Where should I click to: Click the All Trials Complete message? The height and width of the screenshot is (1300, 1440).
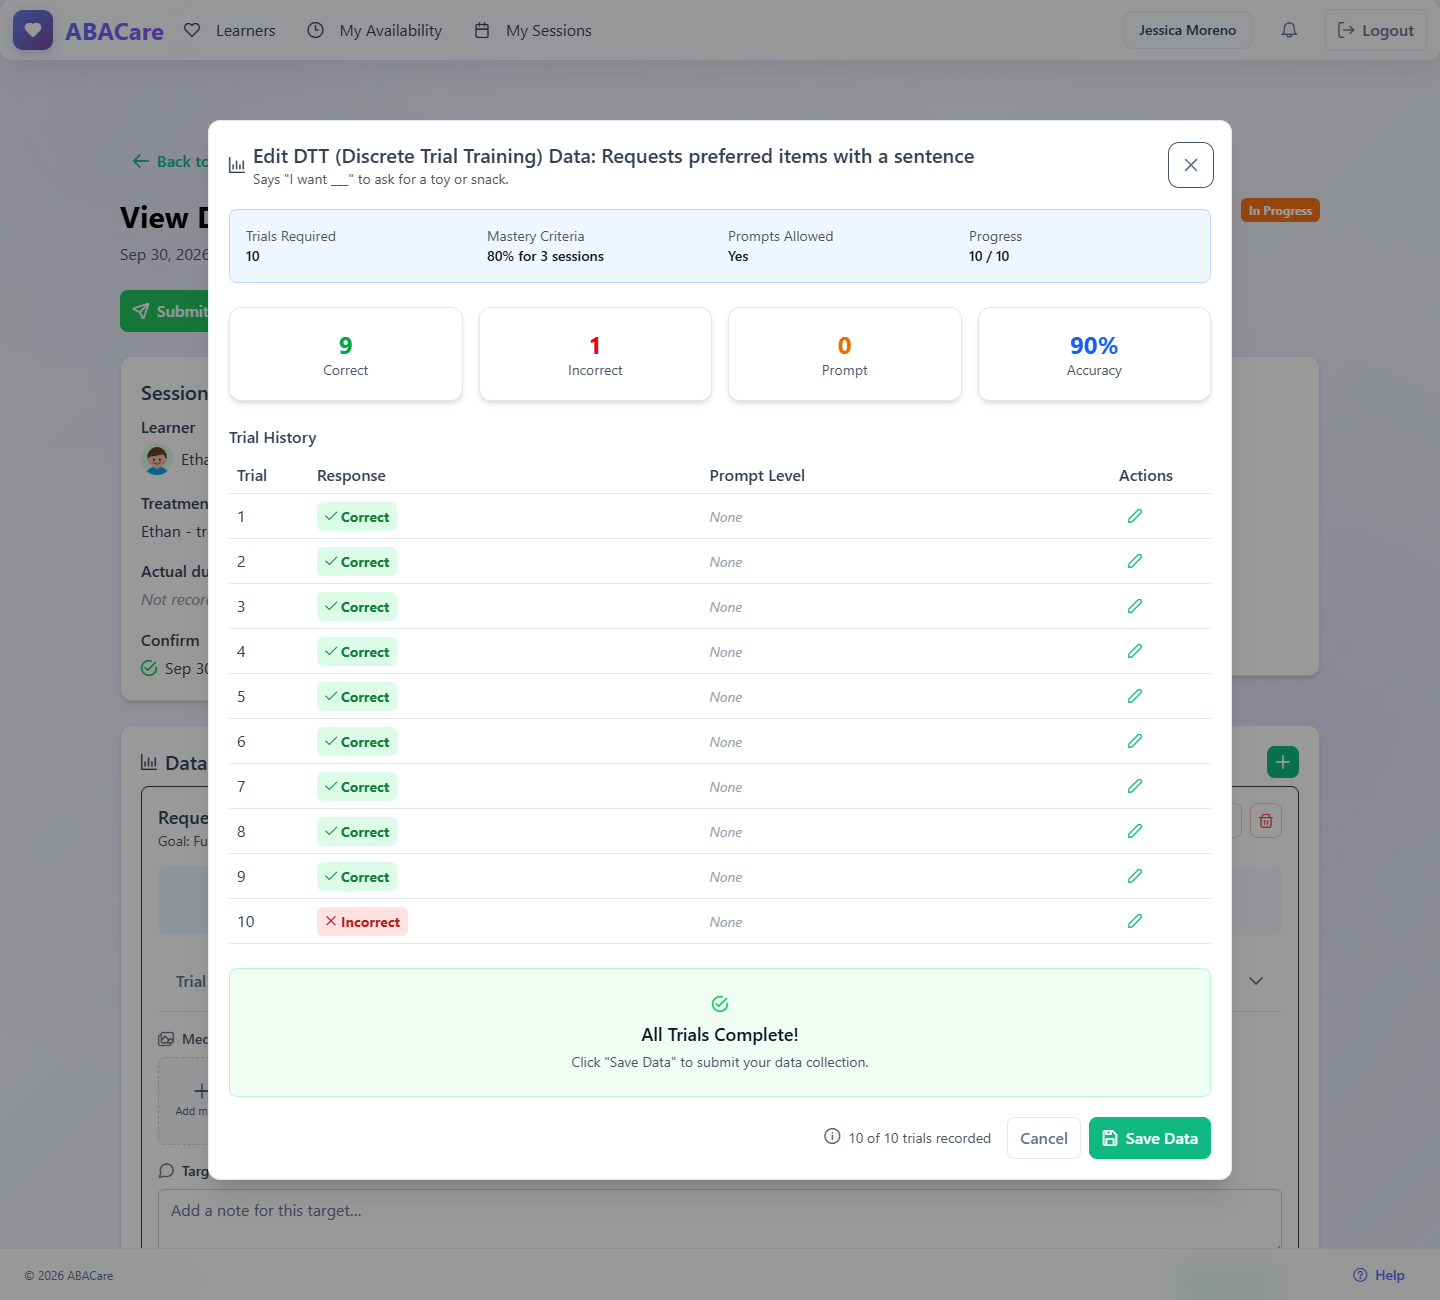(x=720, y=1033)
